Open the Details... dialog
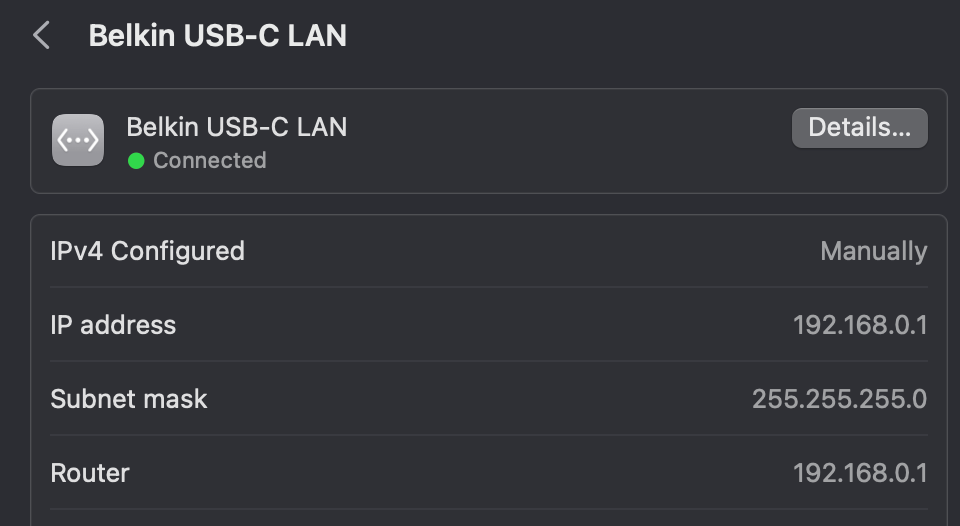Viewport: 960px width, 526px height. (x=859, y=128)
